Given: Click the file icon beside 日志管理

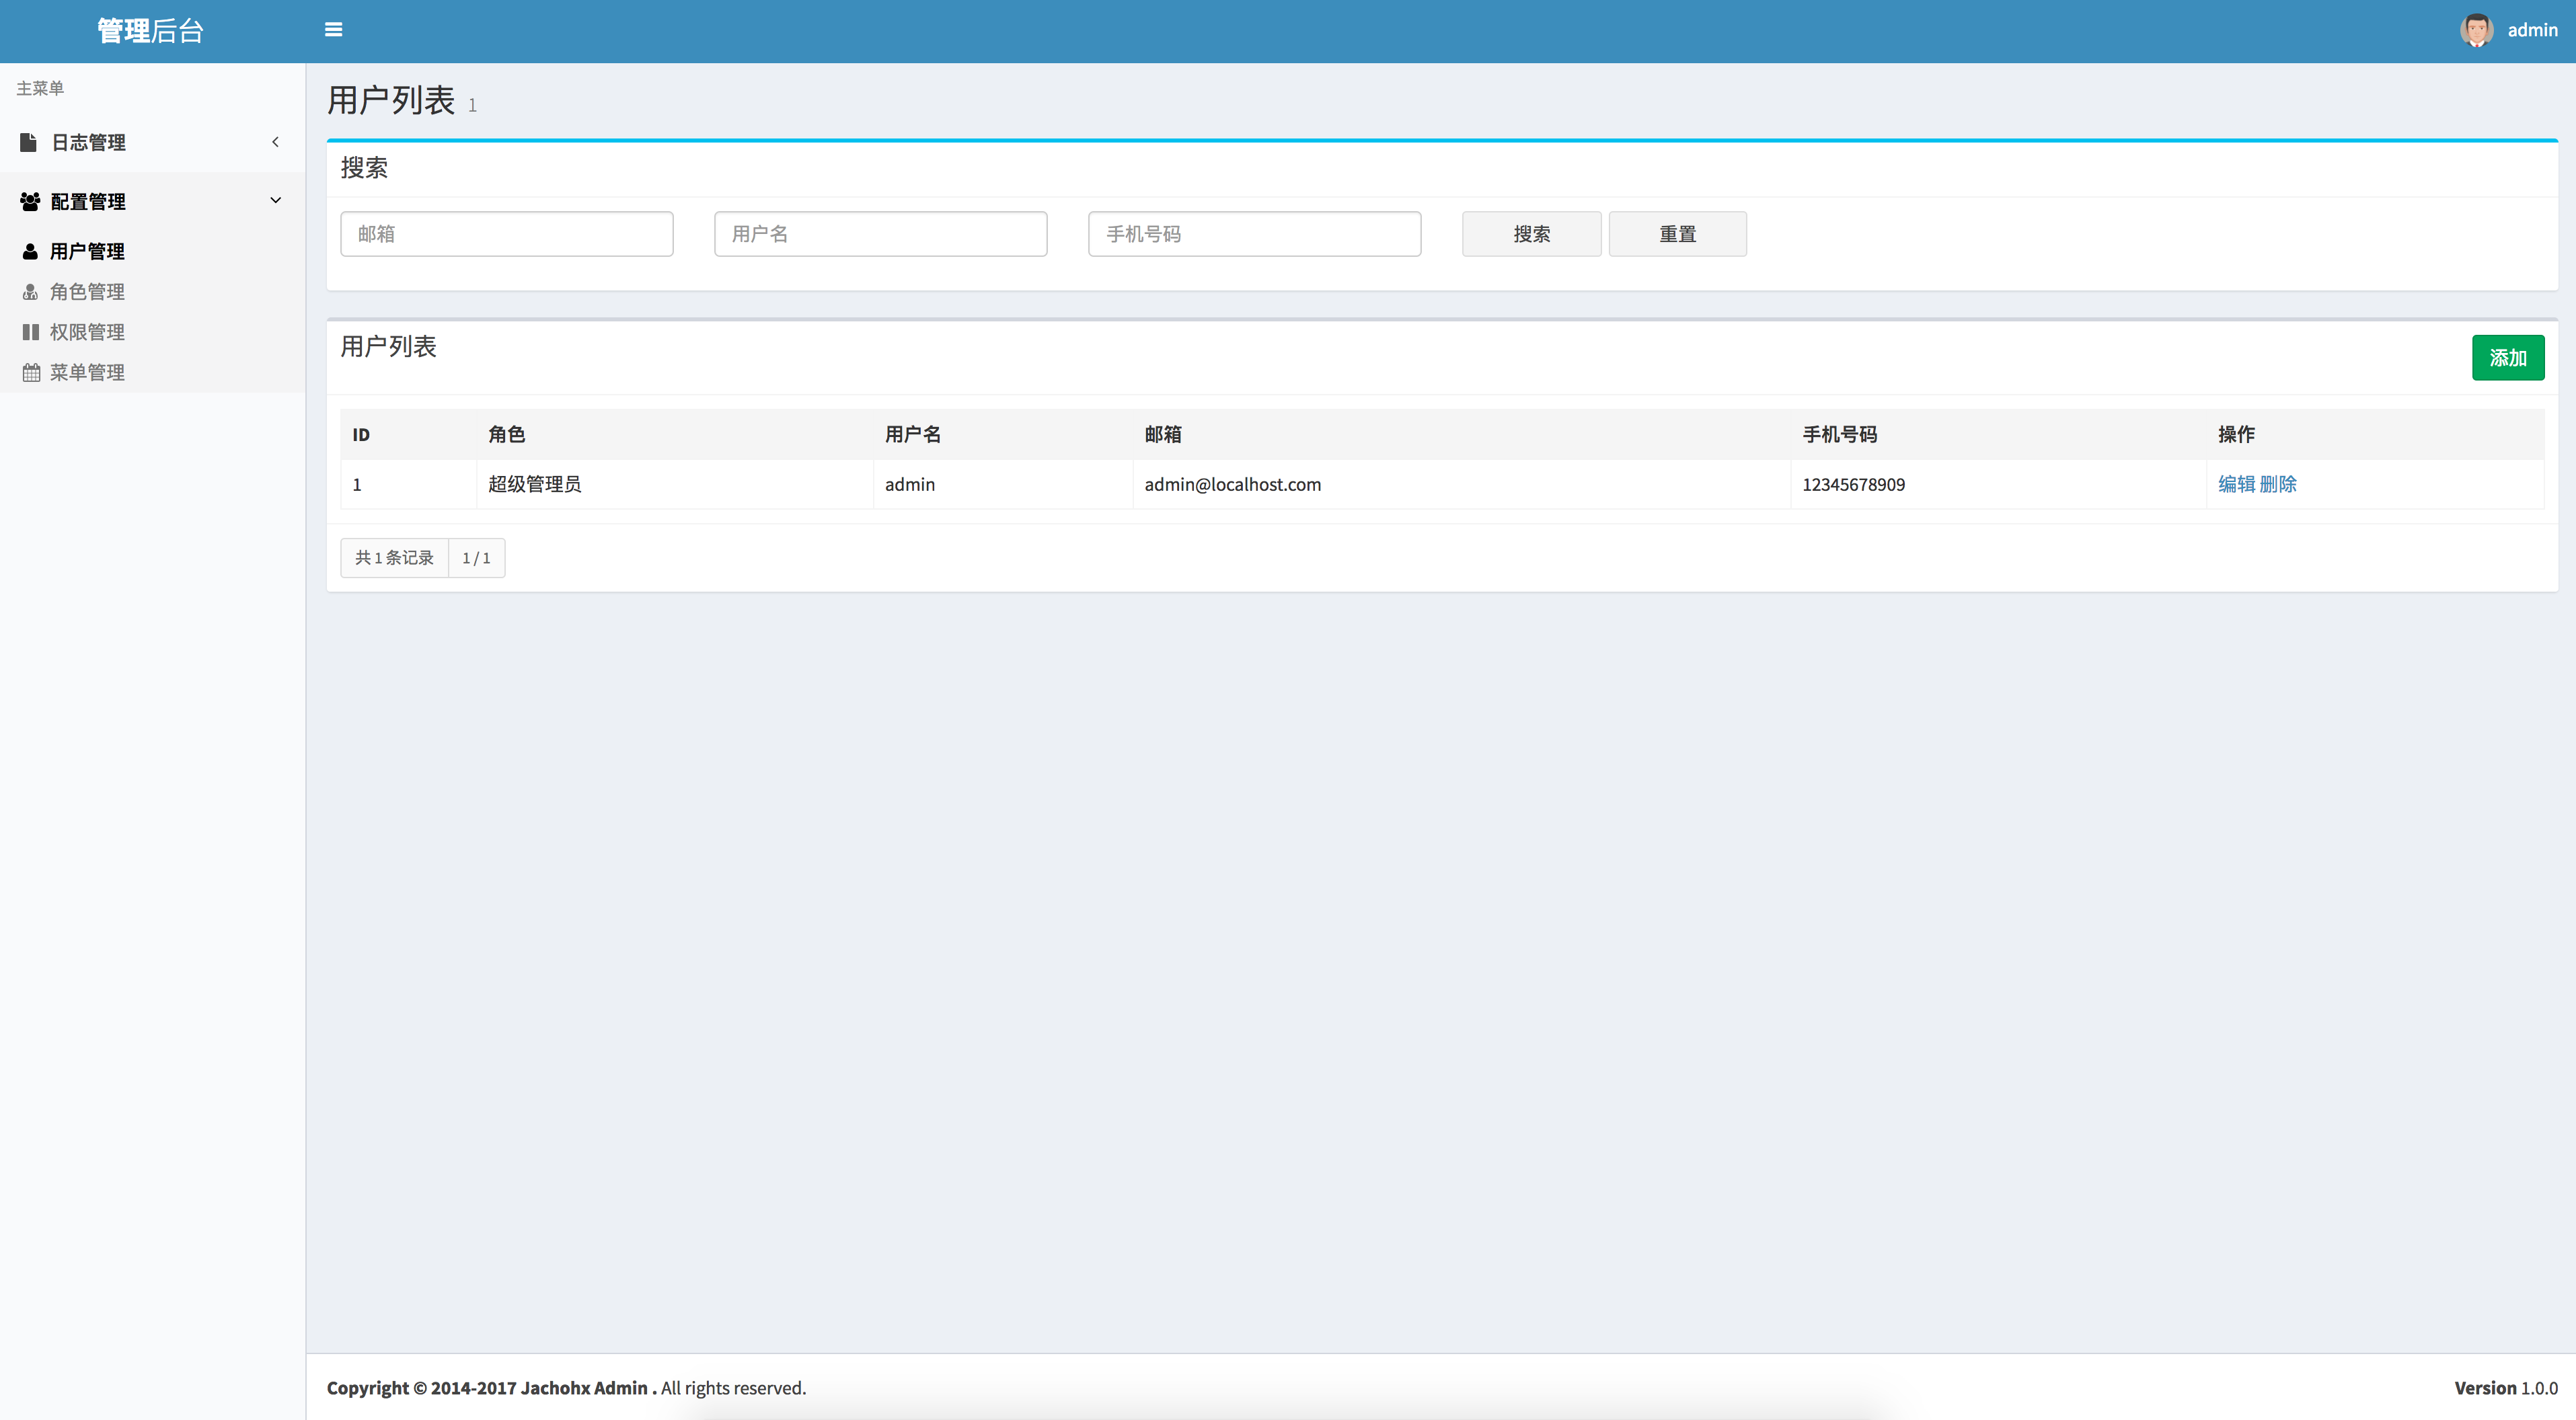Looking at the screenshot, I should (x=29, y=142).
